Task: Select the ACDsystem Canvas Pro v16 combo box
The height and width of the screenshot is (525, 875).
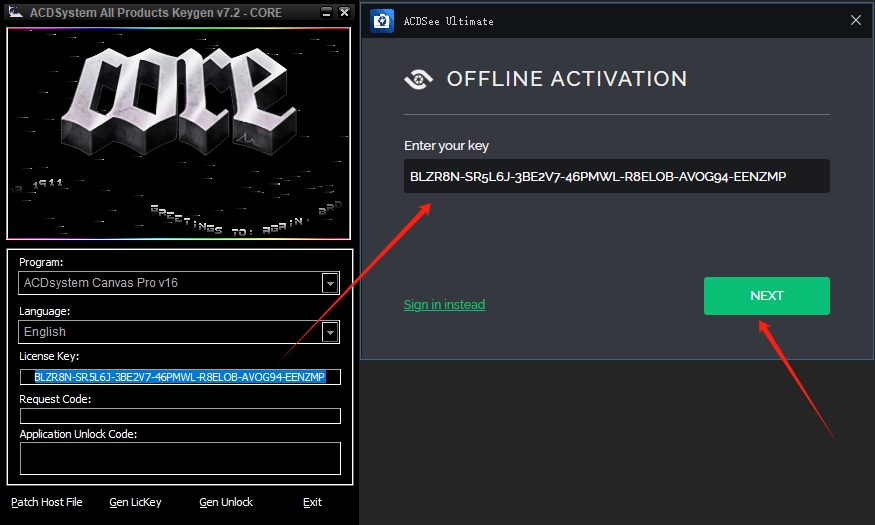Action: pyautogui.click(x=179, y=283)
